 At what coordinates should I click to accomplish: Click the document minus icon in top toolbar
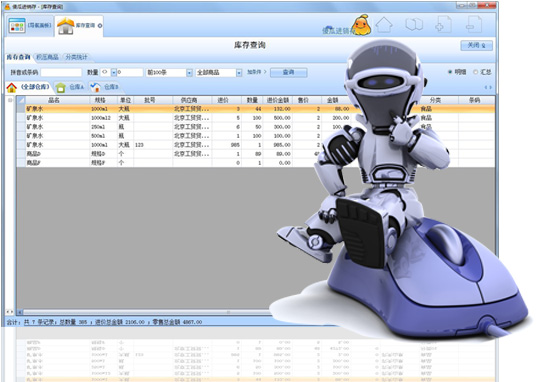pos(474,24)
